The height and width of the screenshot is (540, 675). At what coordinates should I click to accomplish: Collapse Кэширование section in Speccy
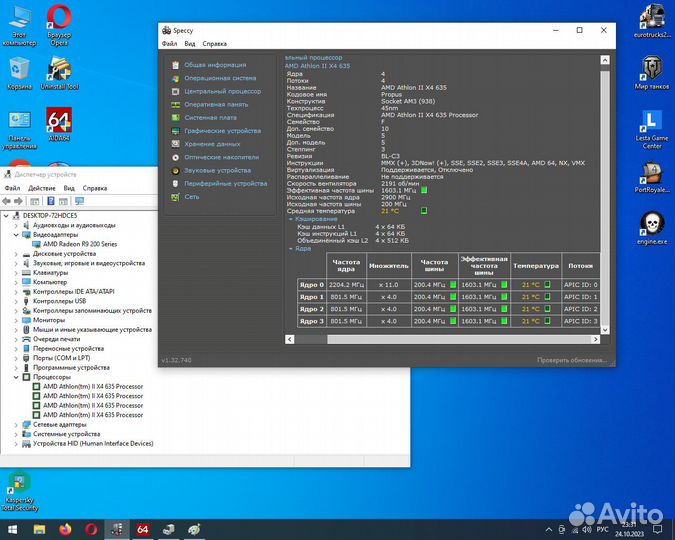291,219
